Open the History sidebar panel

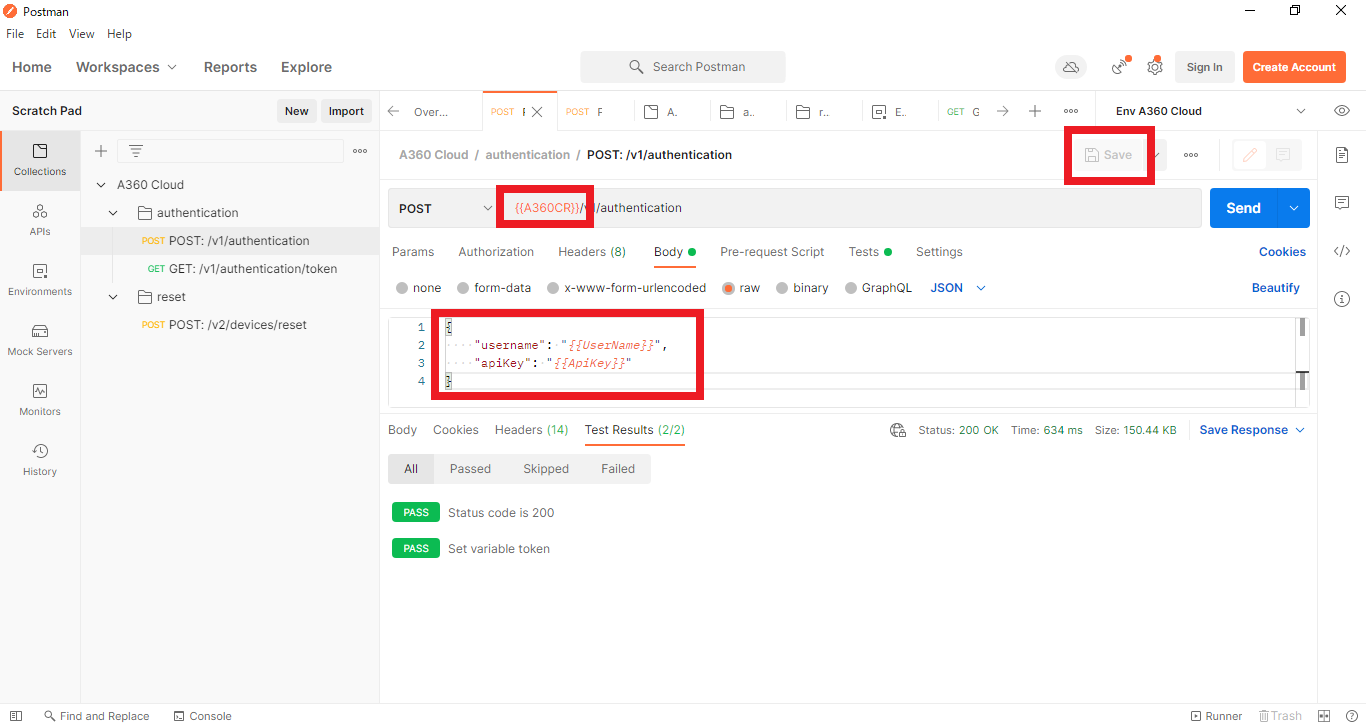[40, 460]
